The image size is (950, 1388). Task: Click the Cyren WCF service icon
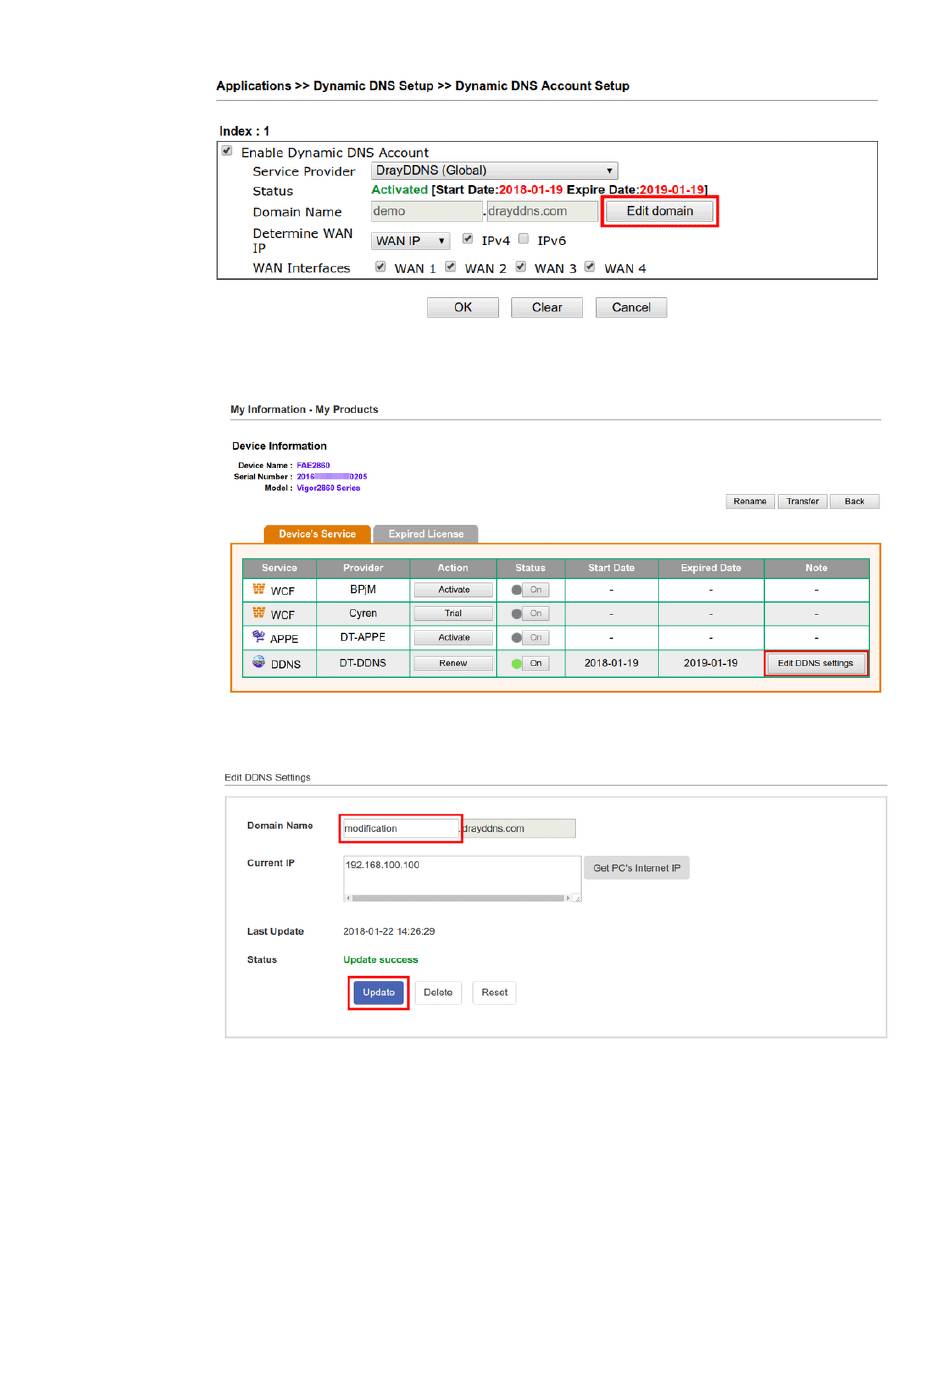pyautogui.click(x=259, y=613)
